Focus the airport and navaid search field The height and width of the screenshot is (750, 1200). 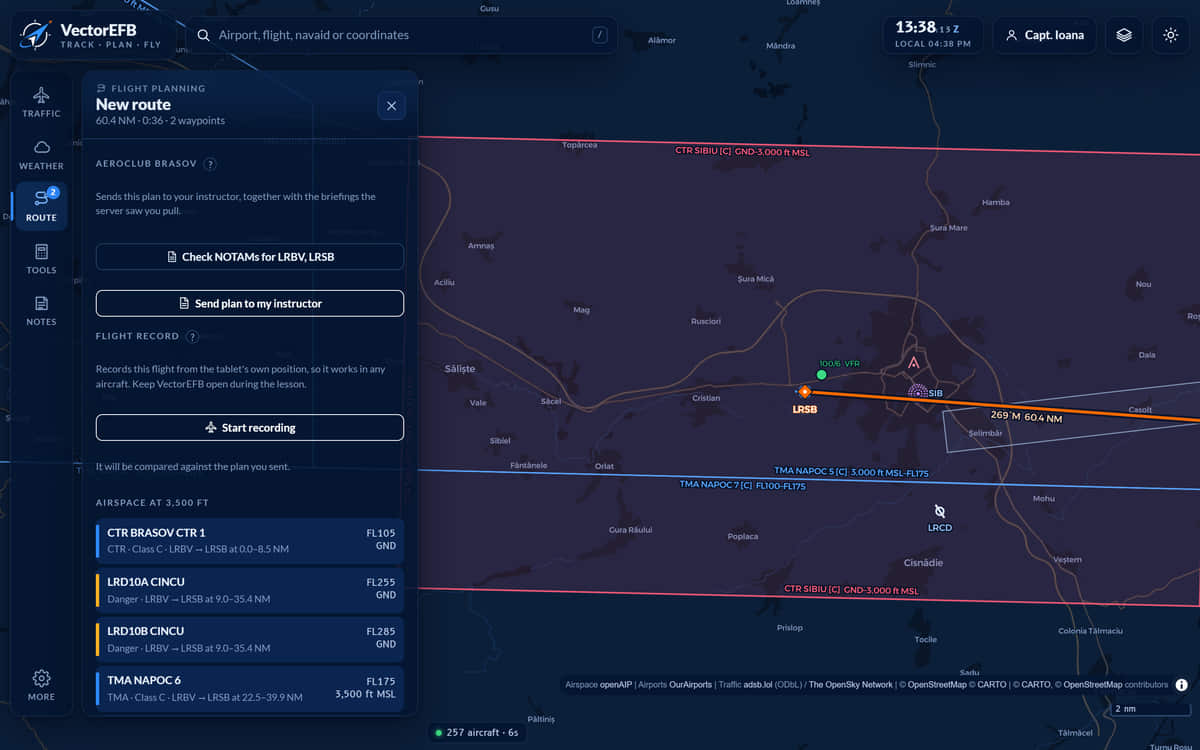[401, 35]
